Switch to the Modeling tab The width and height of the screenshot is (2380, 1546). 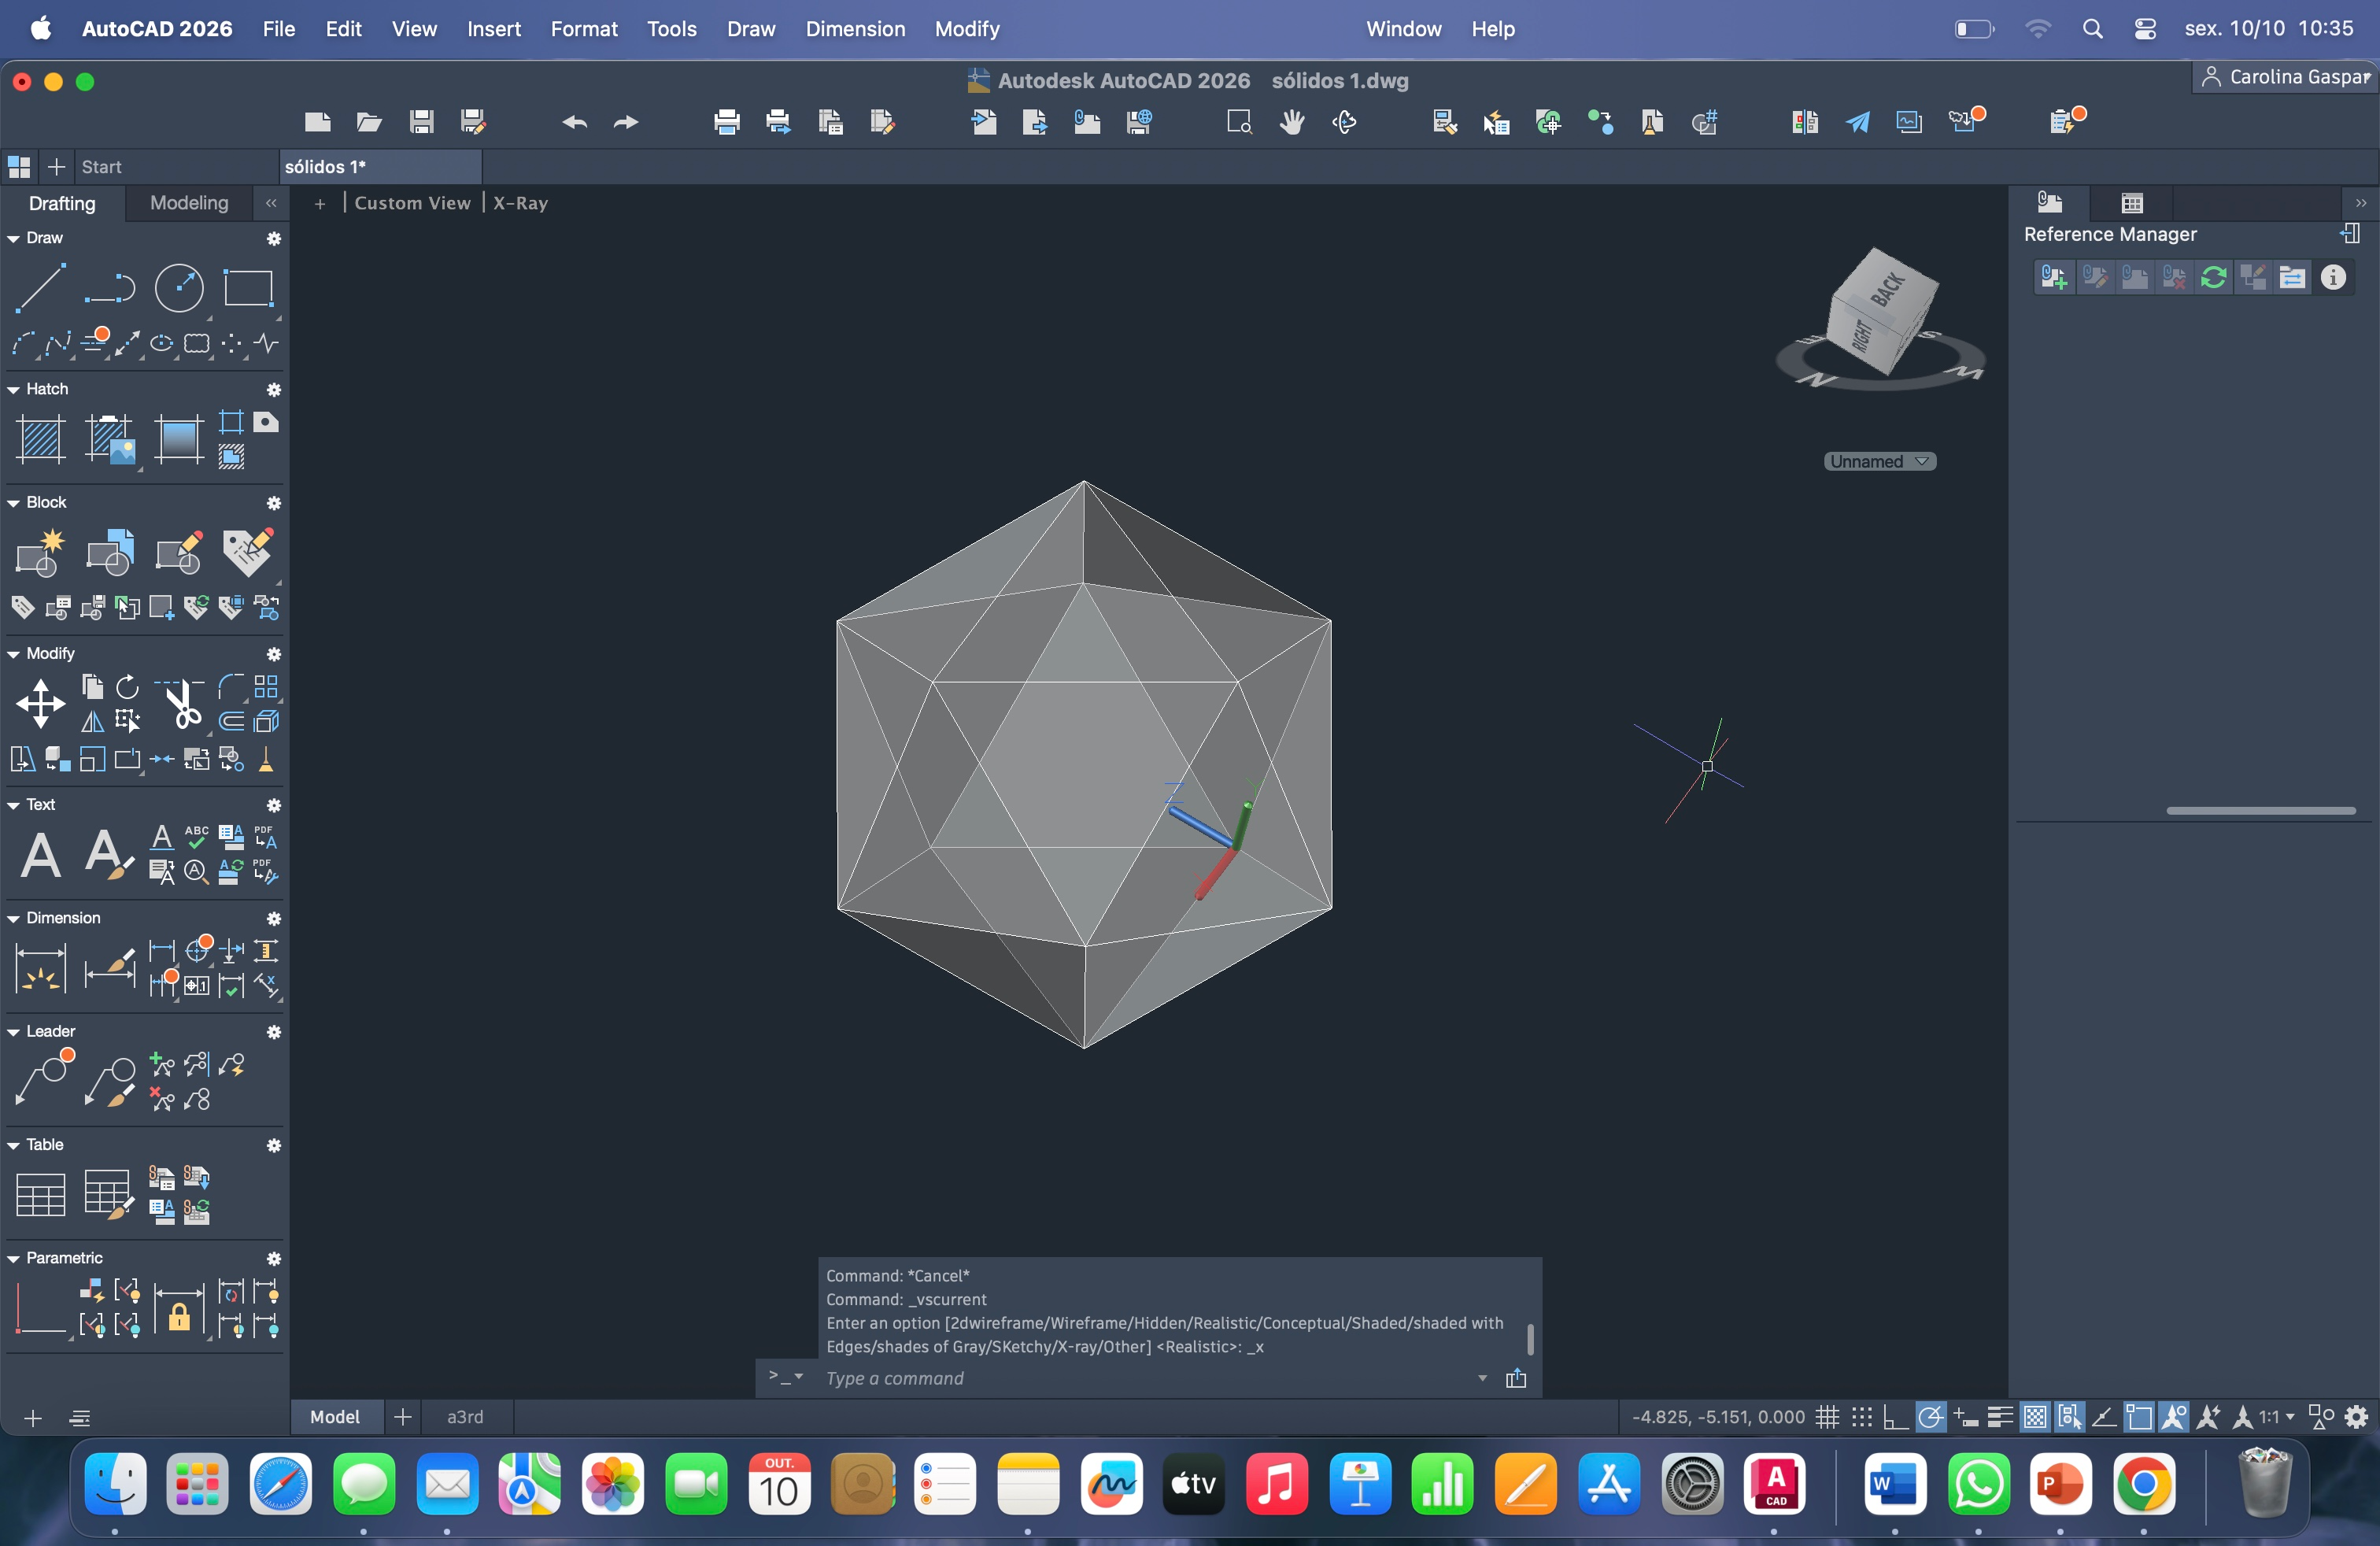pos(189,203)
